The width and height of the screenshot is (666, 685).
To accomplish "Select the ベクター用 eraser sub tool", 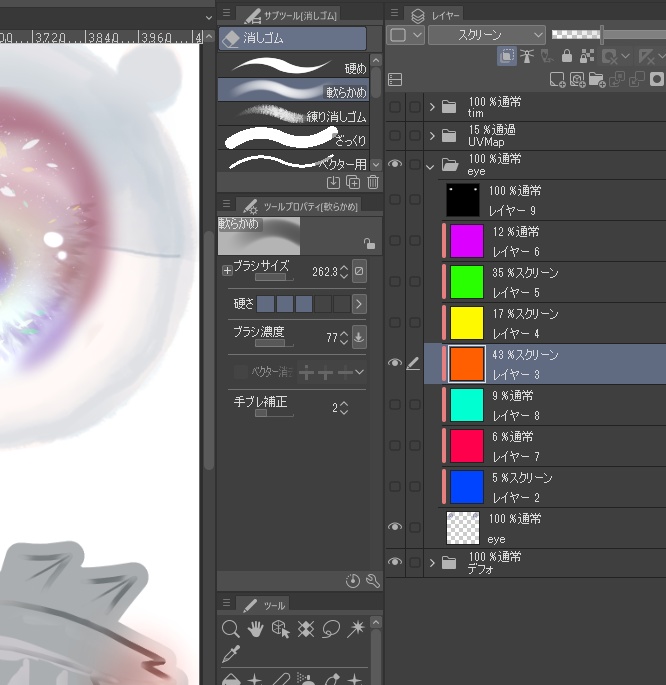I will pyautogui.click(x=293, y=161).
